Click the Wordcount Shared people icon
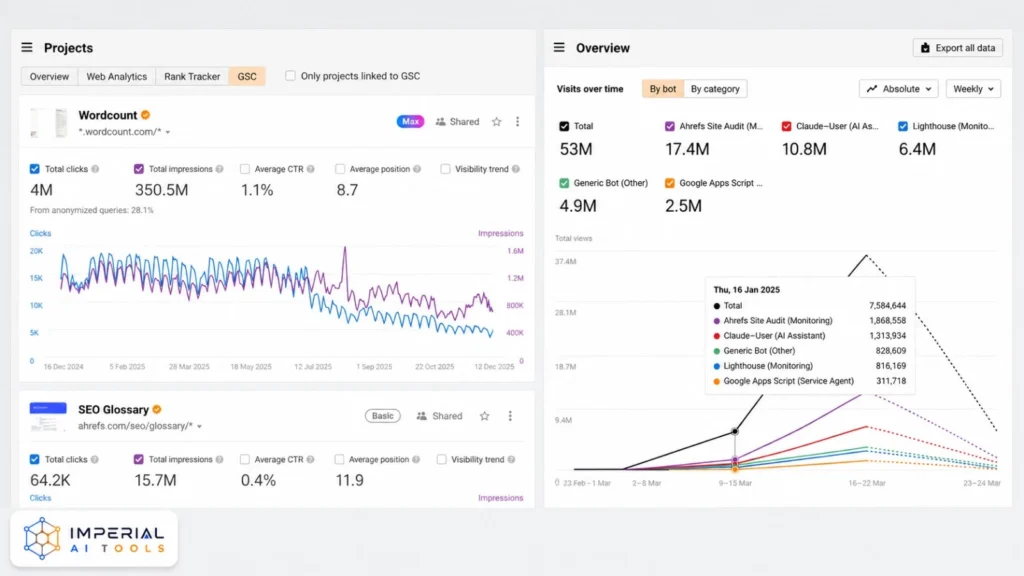Screen dimensions: 1024x576 pos(441,121)
